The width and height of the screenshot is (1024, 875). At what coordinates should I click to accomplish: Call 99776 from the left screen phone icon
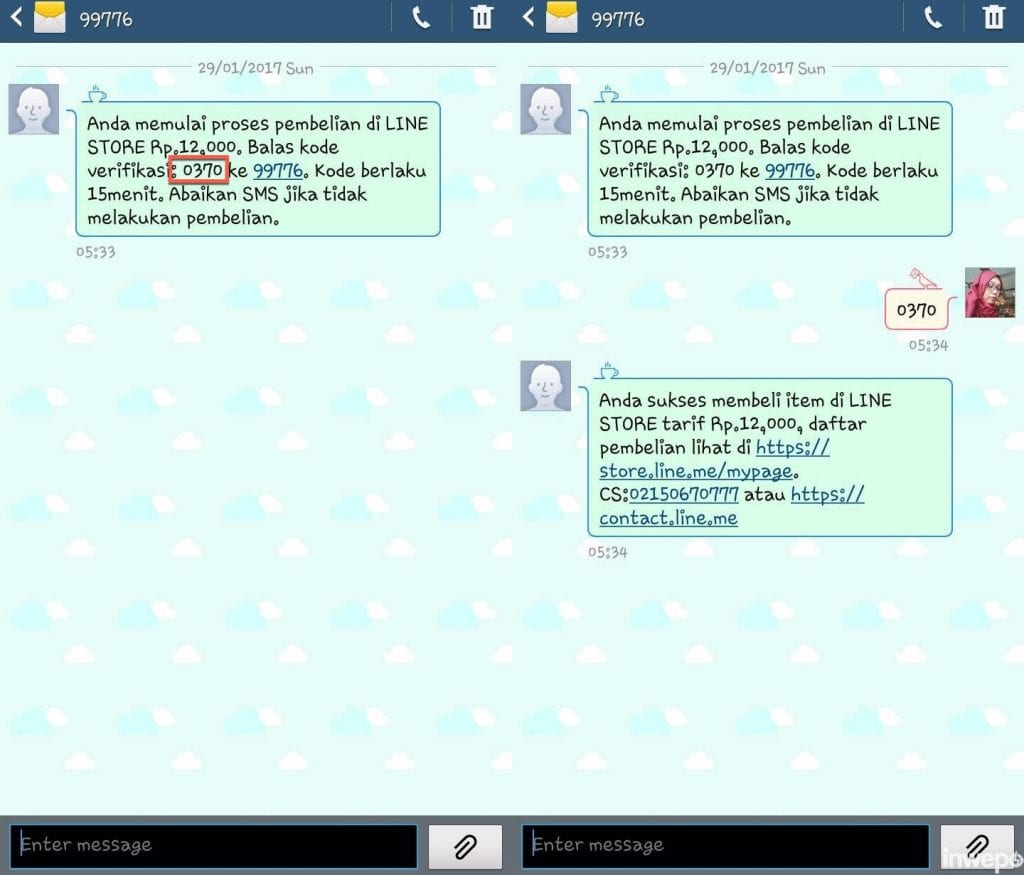click(x=421, y=18)
